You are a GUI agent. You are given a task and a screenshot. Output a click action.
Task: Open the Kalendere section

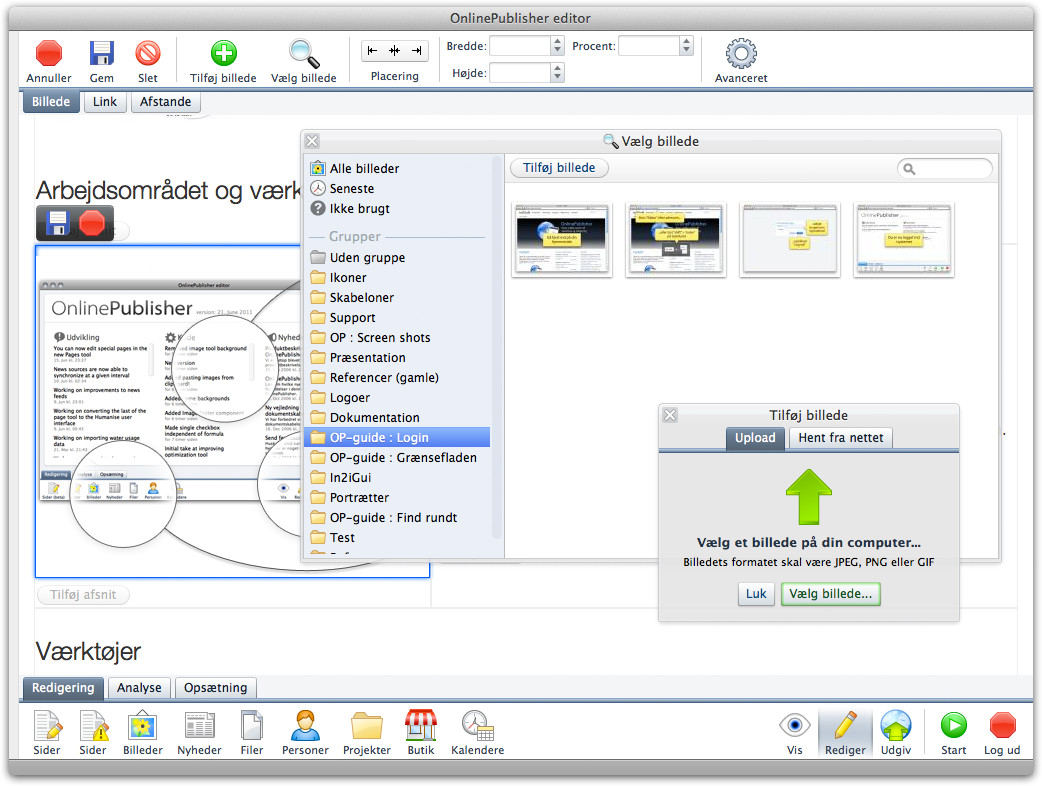pyautogui.click(x=477, y=726)
